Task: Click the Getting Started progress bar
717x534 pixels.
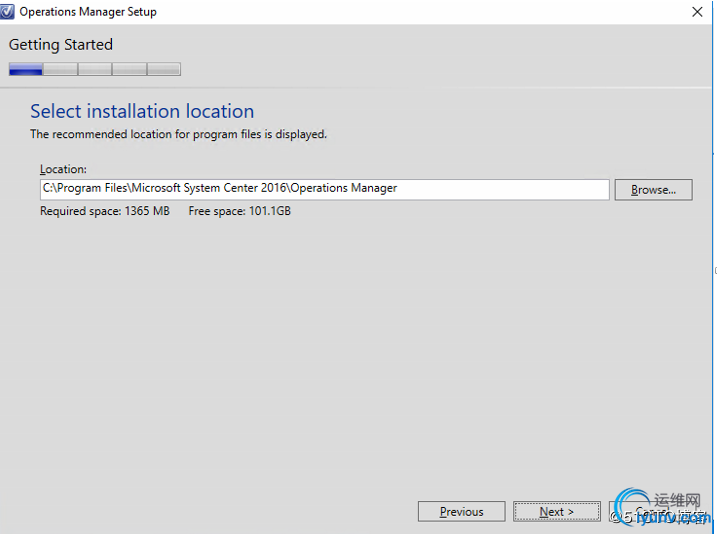Action: [95, 69]
